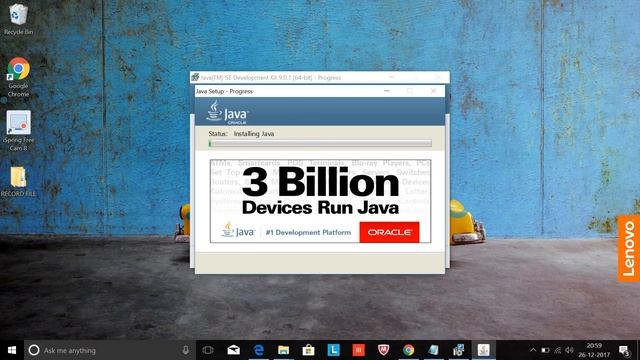
Task: Click the blue L app taskbar icon
Action: 333,350
